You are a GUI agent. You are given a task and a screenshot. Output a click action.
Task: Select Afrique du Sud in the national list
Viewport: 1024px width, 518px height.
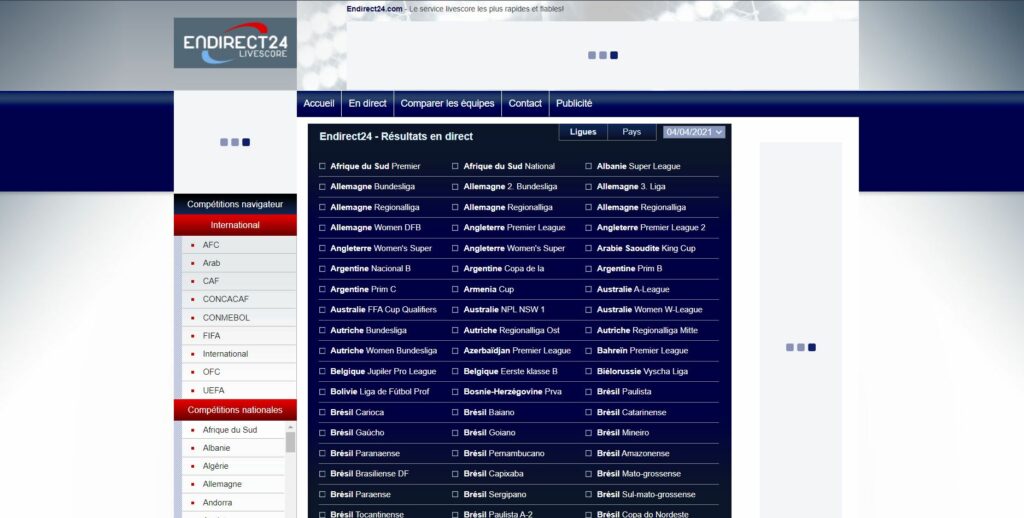click(x=230, y=430)
